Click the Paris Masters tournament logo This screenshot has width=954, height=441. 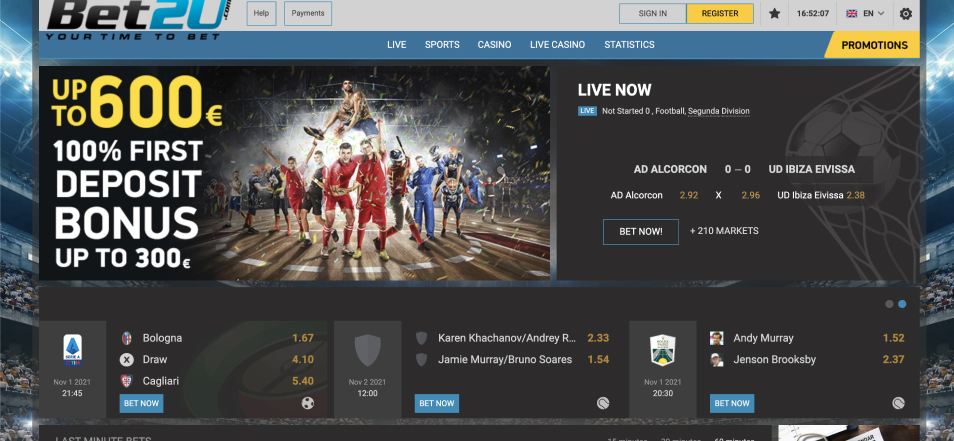[x=663, y=350]
